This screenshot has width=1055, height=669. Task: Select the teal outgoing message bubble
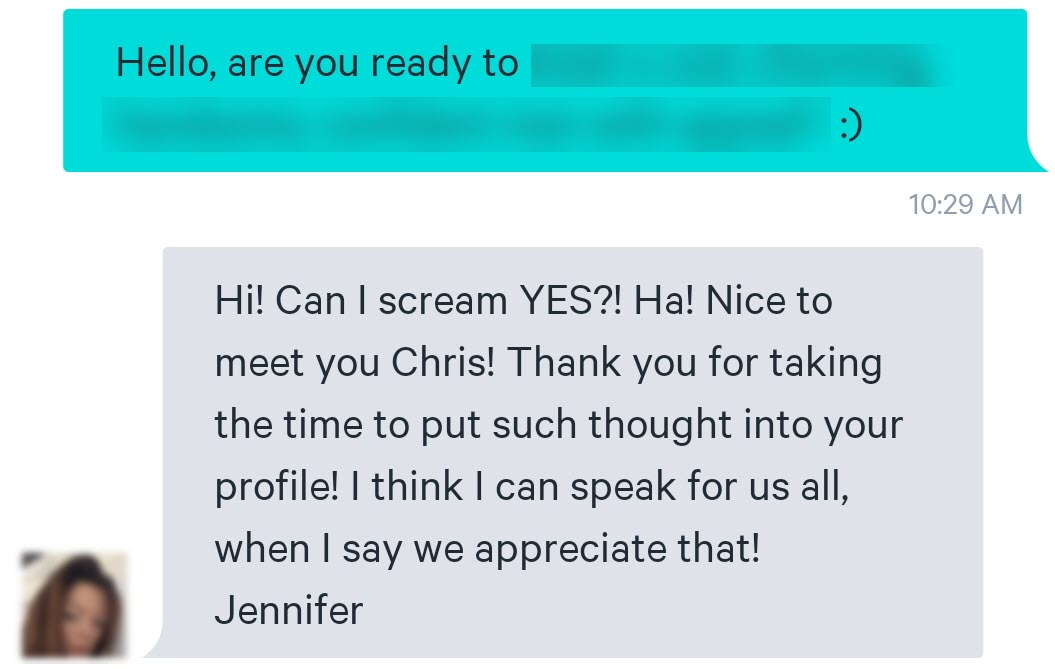coord(545,90)
